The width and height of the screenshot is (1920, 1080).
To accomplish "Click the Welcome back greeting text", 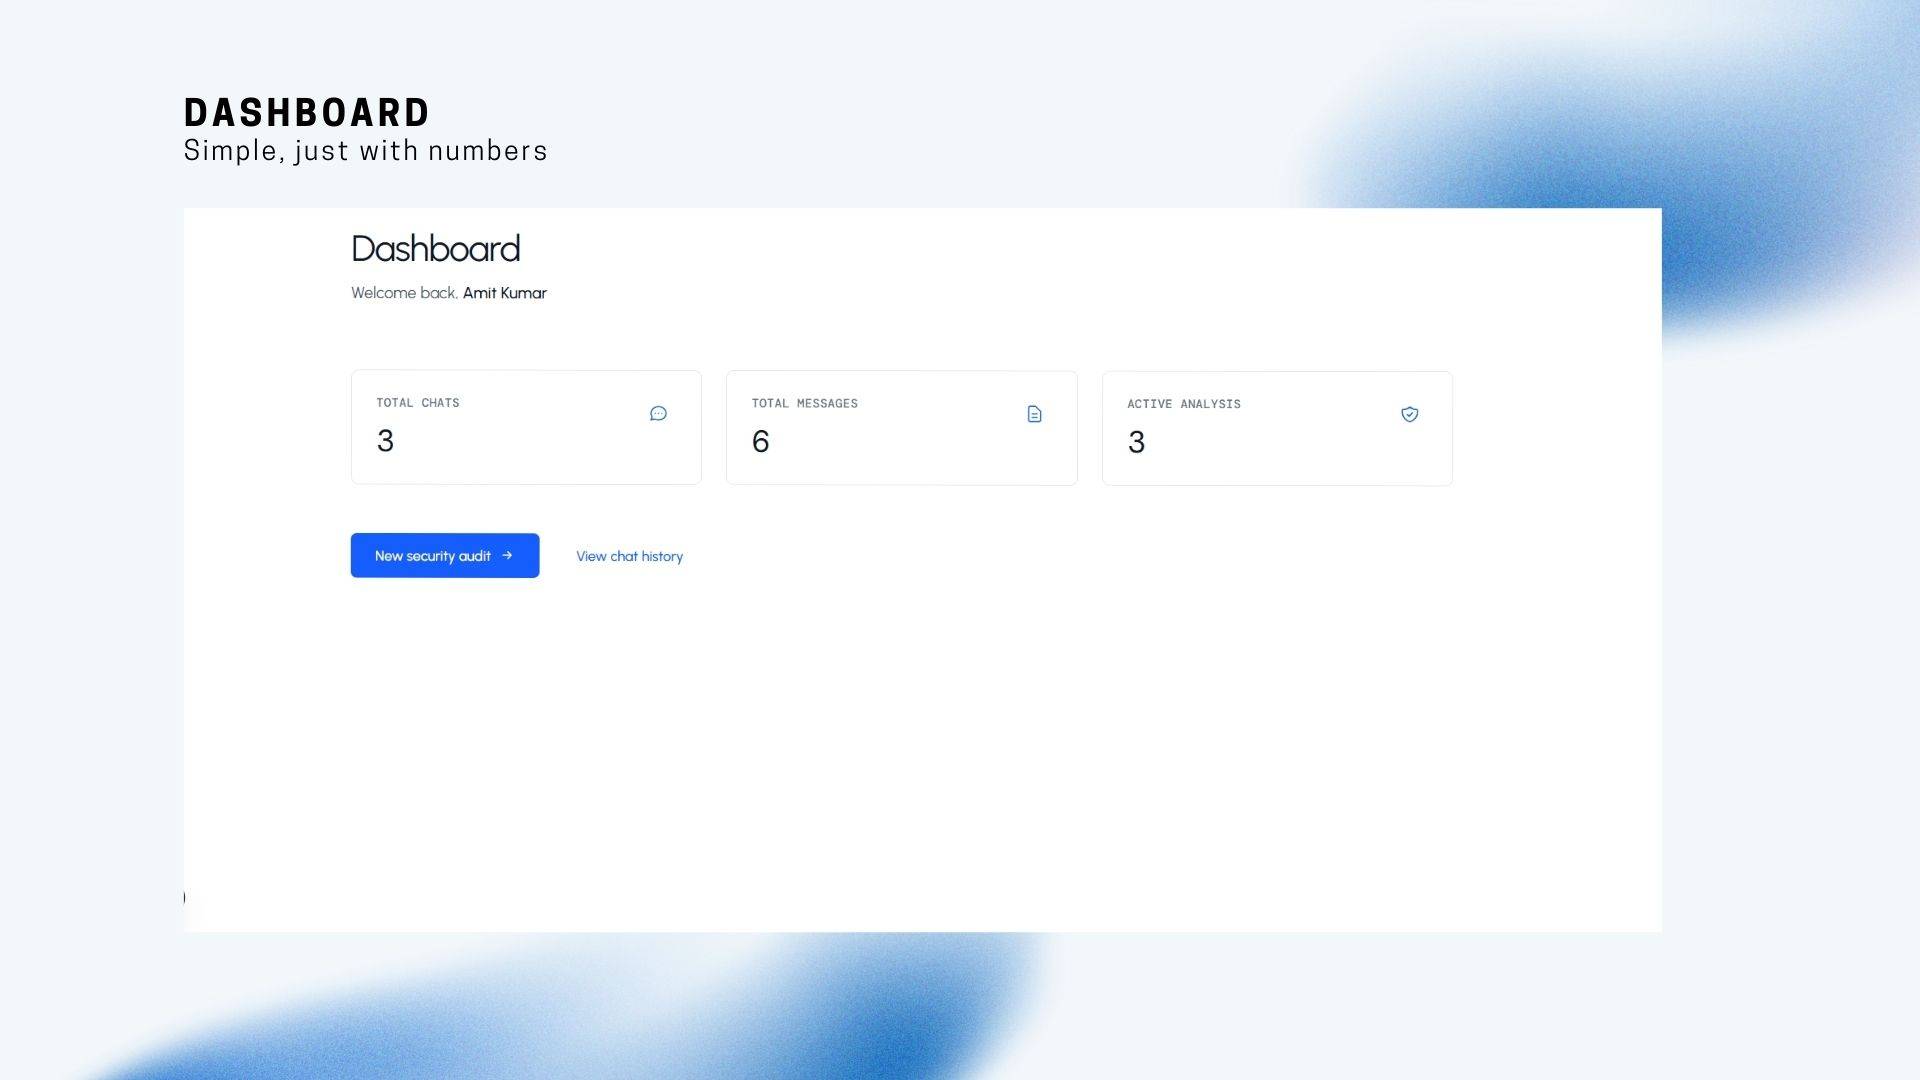I will (404, 293).
